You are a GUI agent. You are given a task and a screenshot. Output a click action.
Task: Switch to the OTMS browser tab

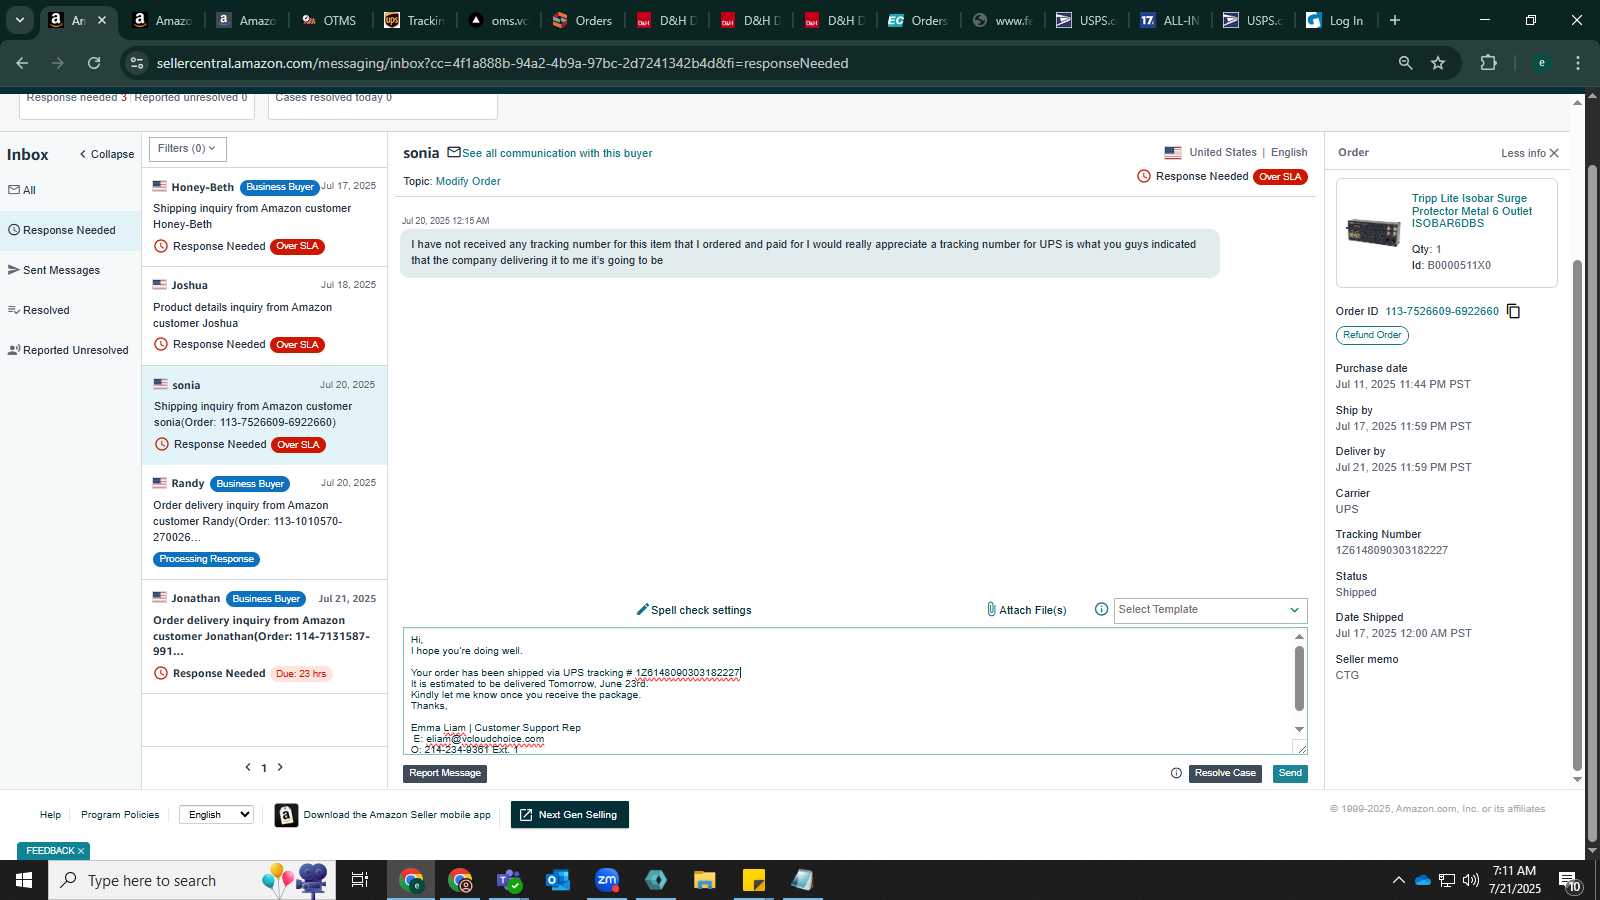click(330, 20)
